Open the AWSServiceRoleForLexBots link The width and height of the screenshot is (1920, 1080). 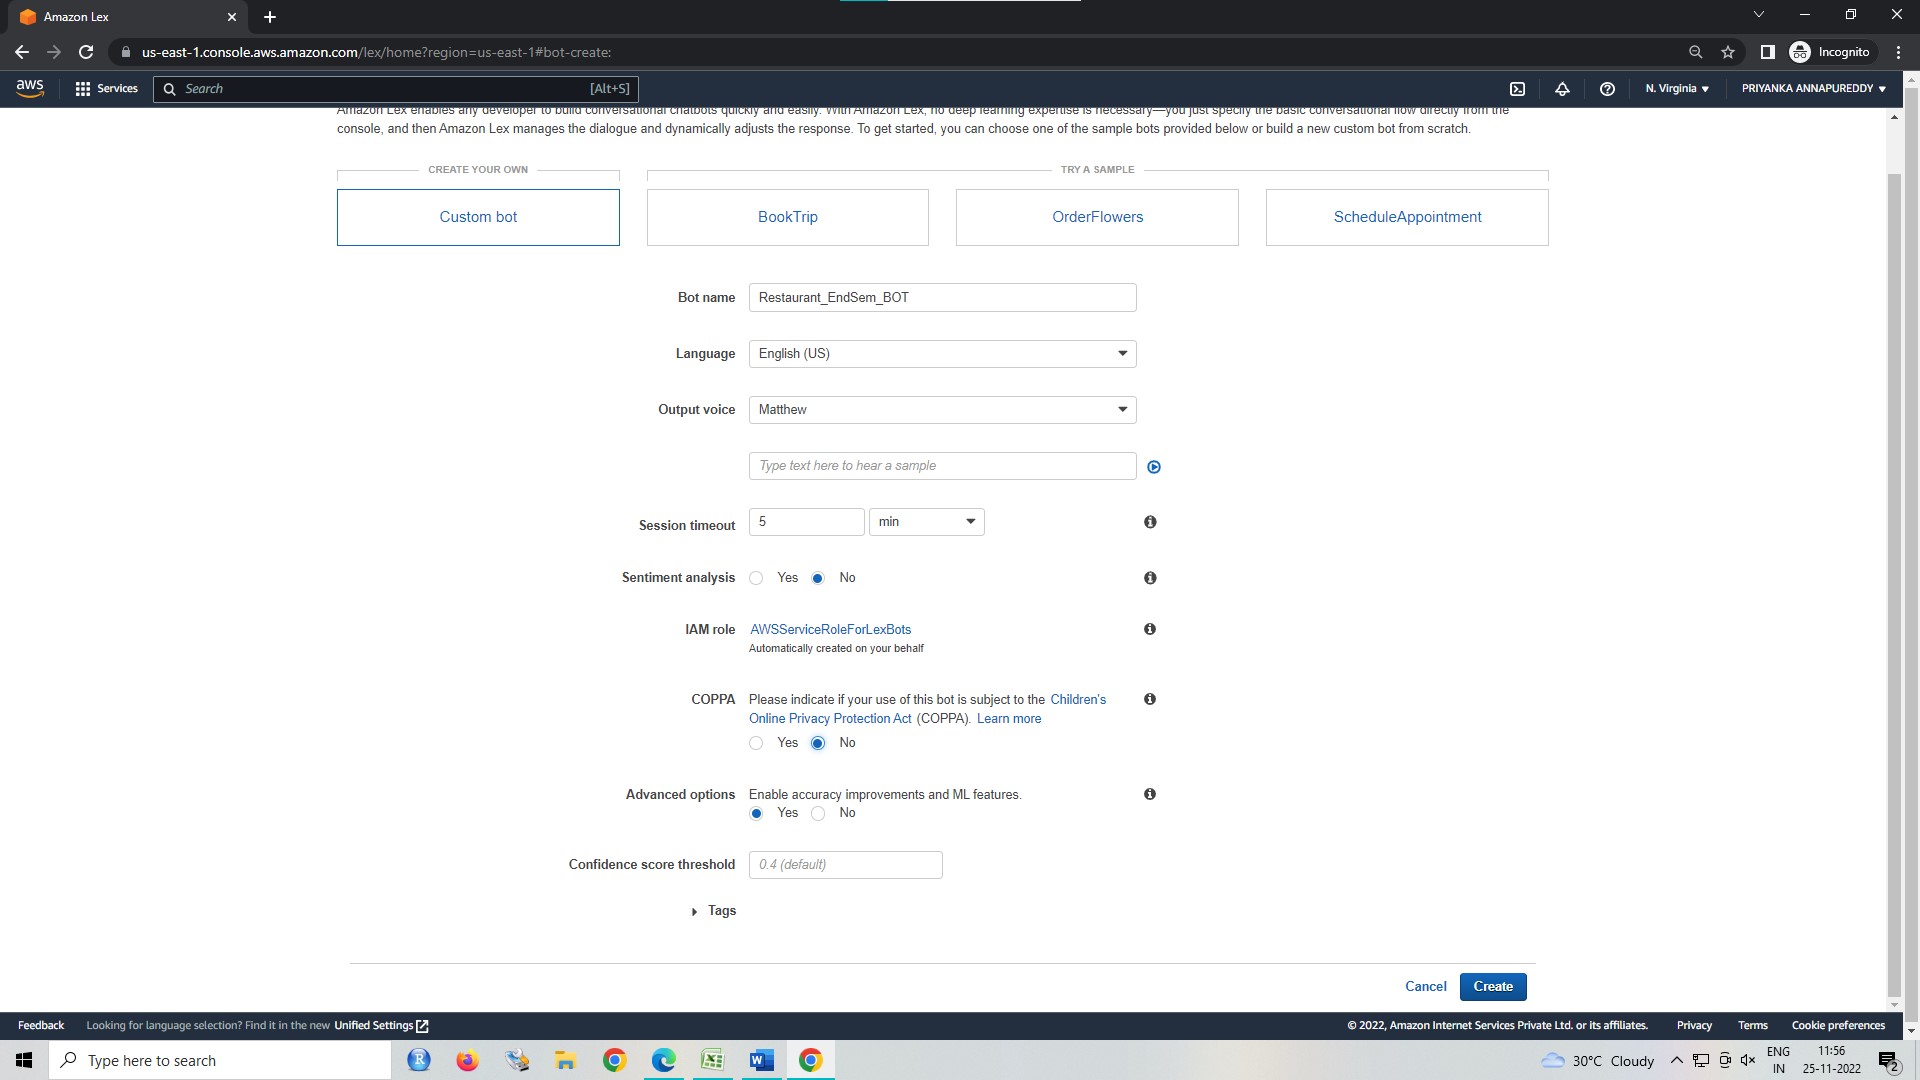(x=830, y=629)
